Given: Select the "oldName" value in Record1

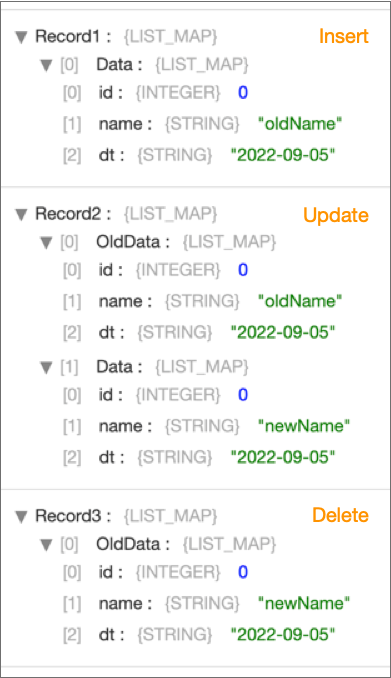Looking at the screenshot, I should (x=300, y=124).
